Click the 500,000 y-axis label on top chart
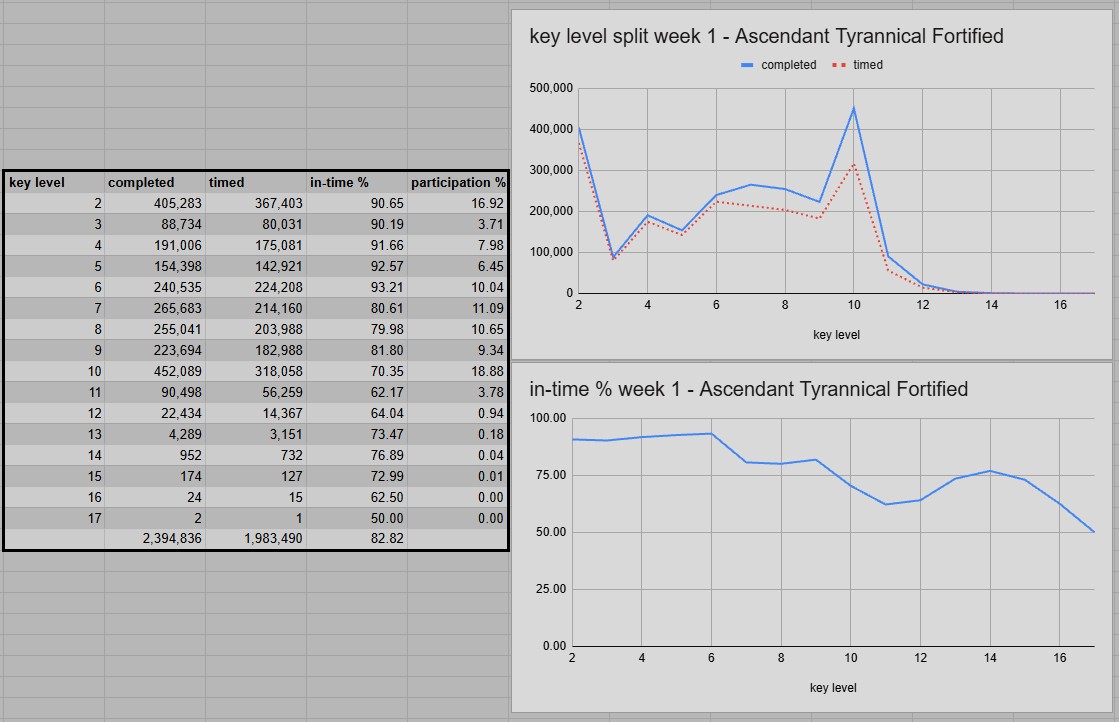This screenshot has width=1119, height=722. [549, 88]
